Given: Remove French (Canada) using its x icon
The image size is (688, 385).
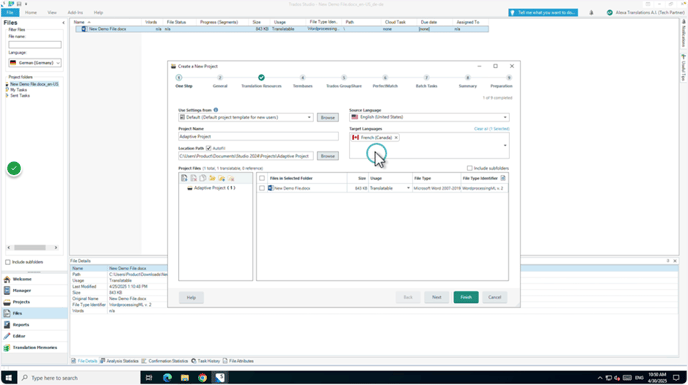Looking at the screenshot, I should (x=396, y=138).
